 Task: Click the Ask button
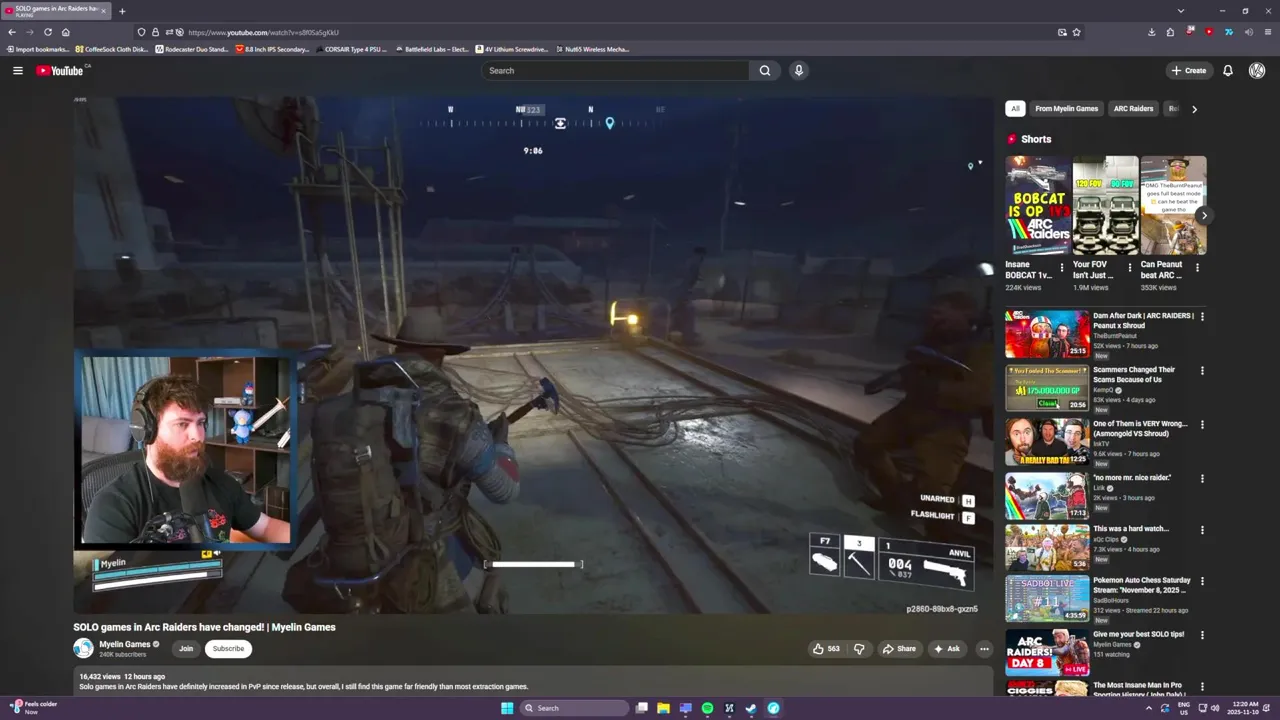(947, 648)
